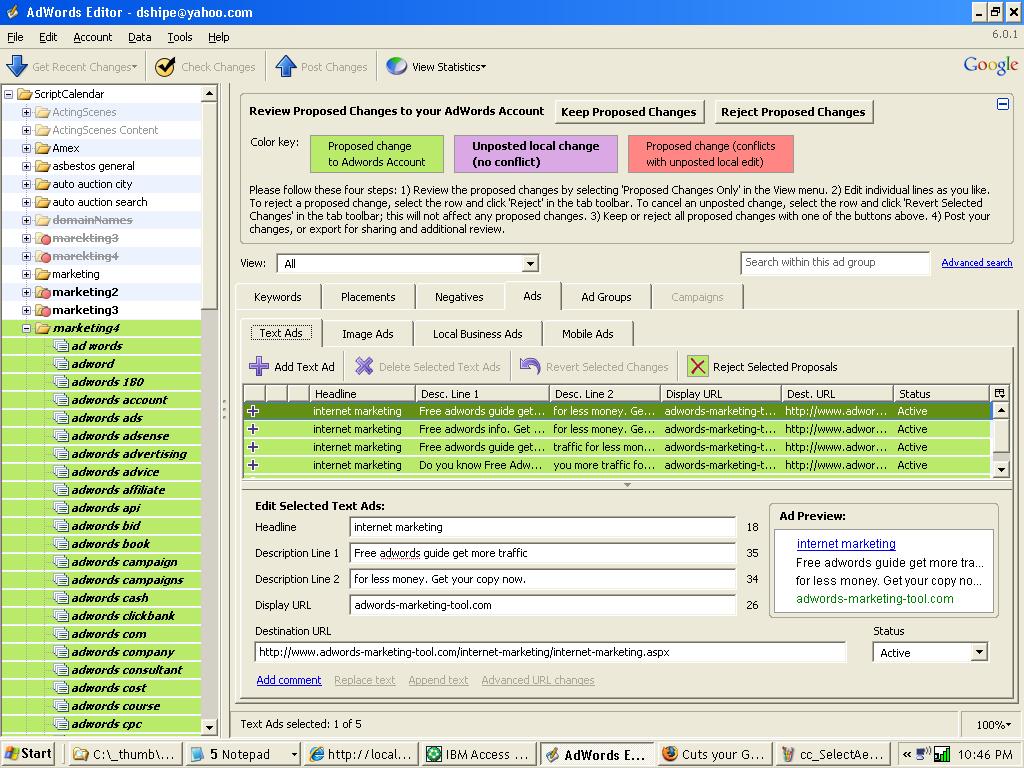1024x768 pixels.
Task: Sort the table by Headline column
Action: coord(363,393)
